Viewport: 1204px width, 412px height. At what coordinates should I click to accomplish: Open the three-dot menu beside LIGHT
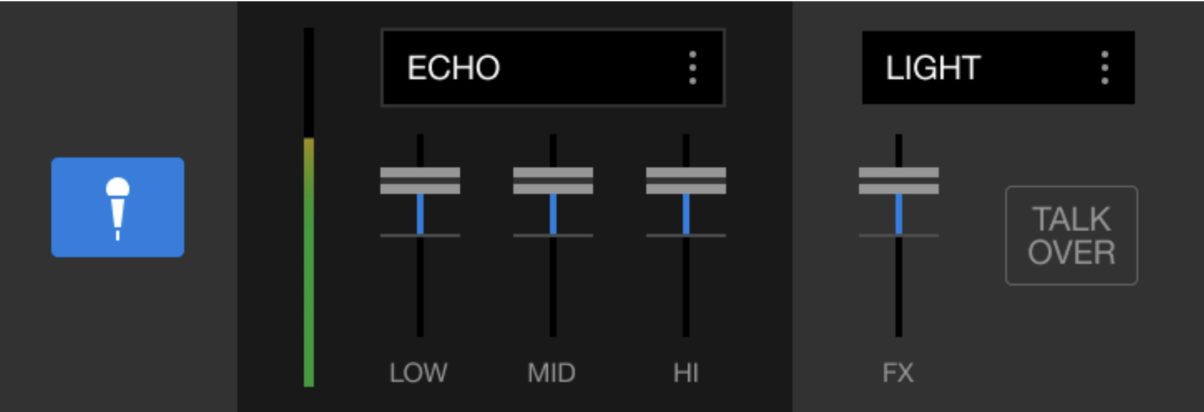(x=1104, y=67)
